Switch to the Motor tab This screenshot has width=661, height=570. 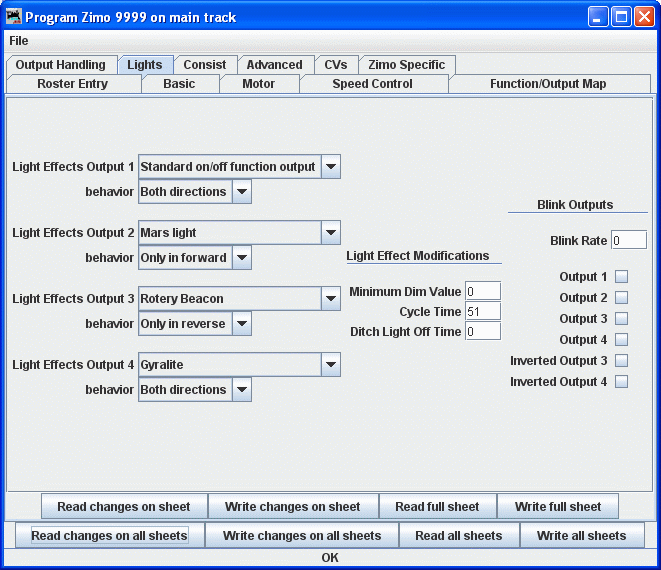pos(258,84)
